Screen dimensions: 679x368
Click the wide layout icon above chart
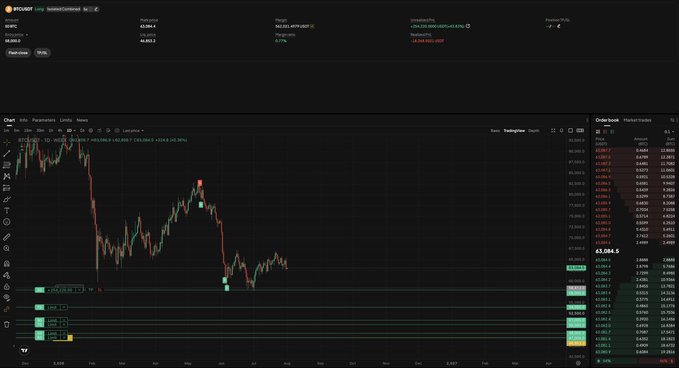click(x=580, y=130)
